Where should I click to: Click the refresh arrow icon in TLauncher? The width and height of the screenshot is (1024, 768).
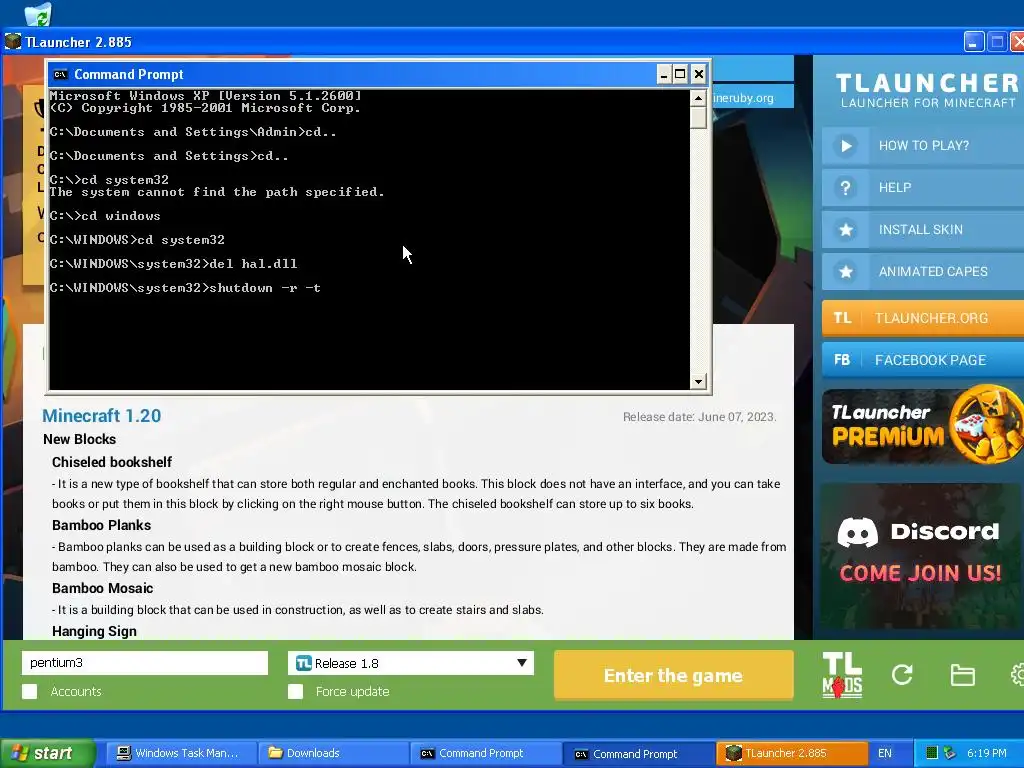coord(902,674)
